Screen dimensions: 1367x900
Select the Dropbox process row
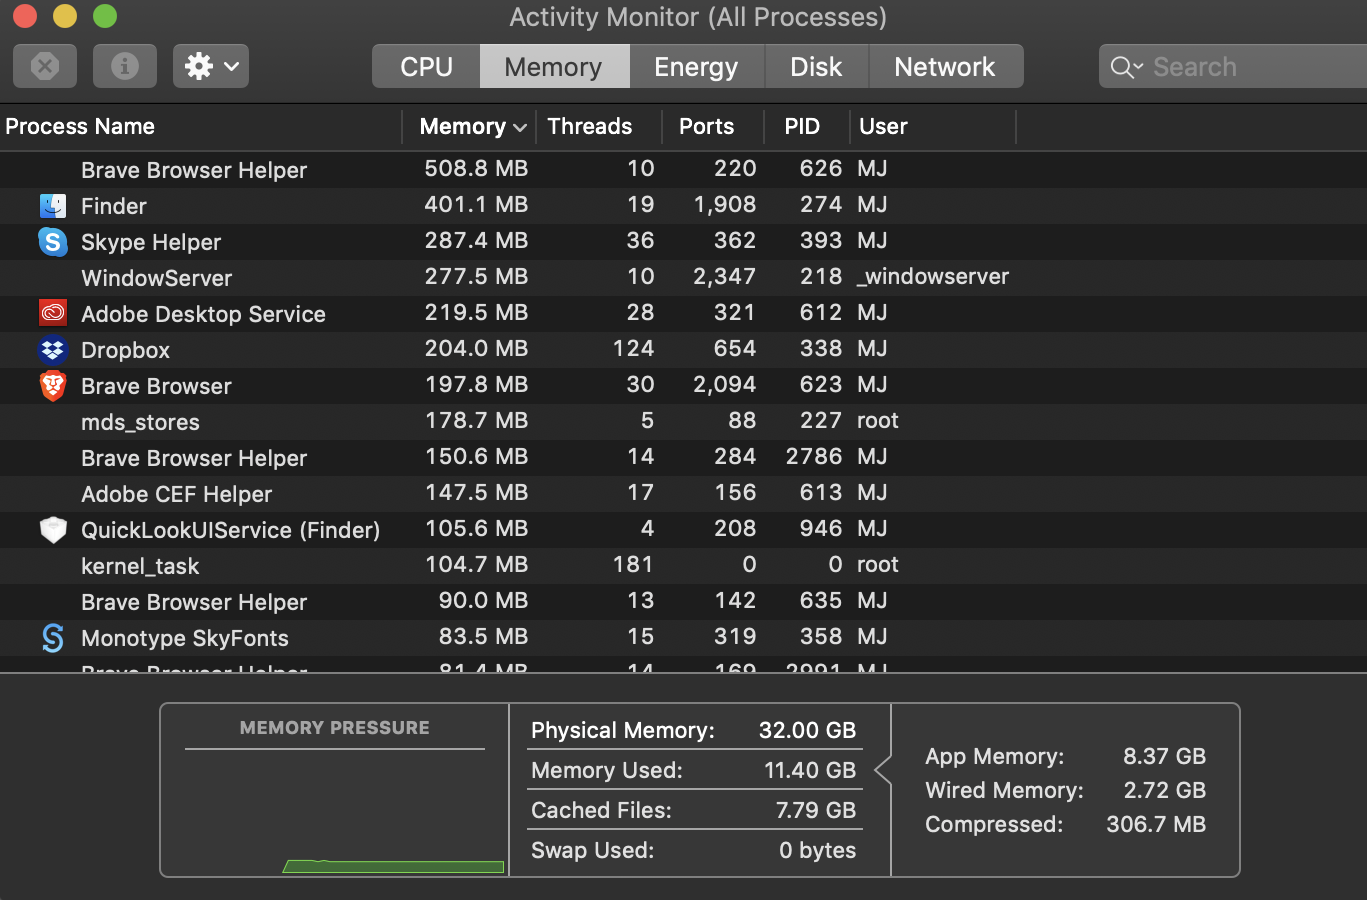point(683,350)
